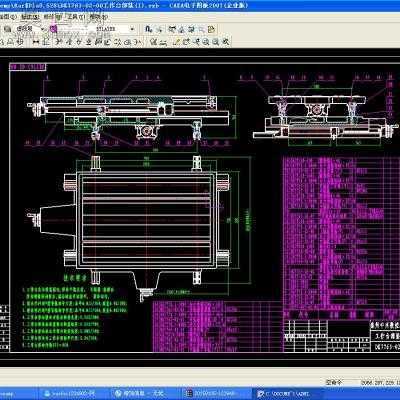The height and width of the screenshot is (400, 400).
Task: Pick the magenta layer color swatch
Action: click(x=53, y=29)
